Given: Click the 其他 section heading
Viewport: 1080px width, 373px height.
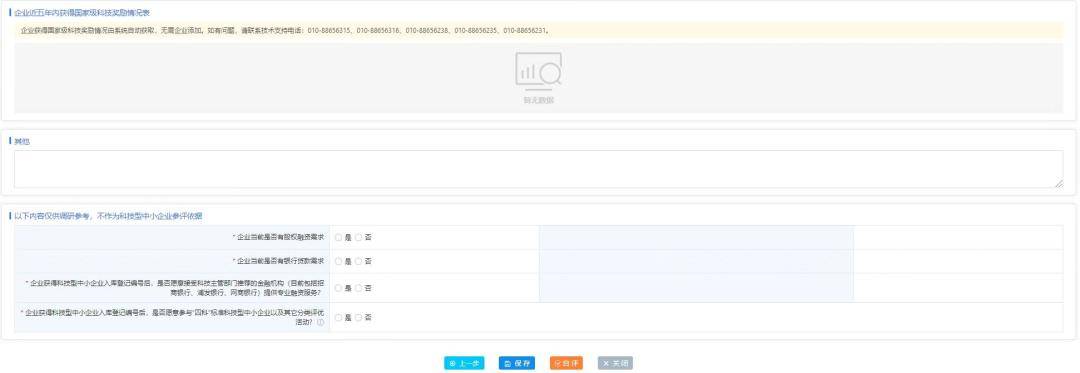Looking at the screenshot, I should pyautogui.click(x=22, y=141).
